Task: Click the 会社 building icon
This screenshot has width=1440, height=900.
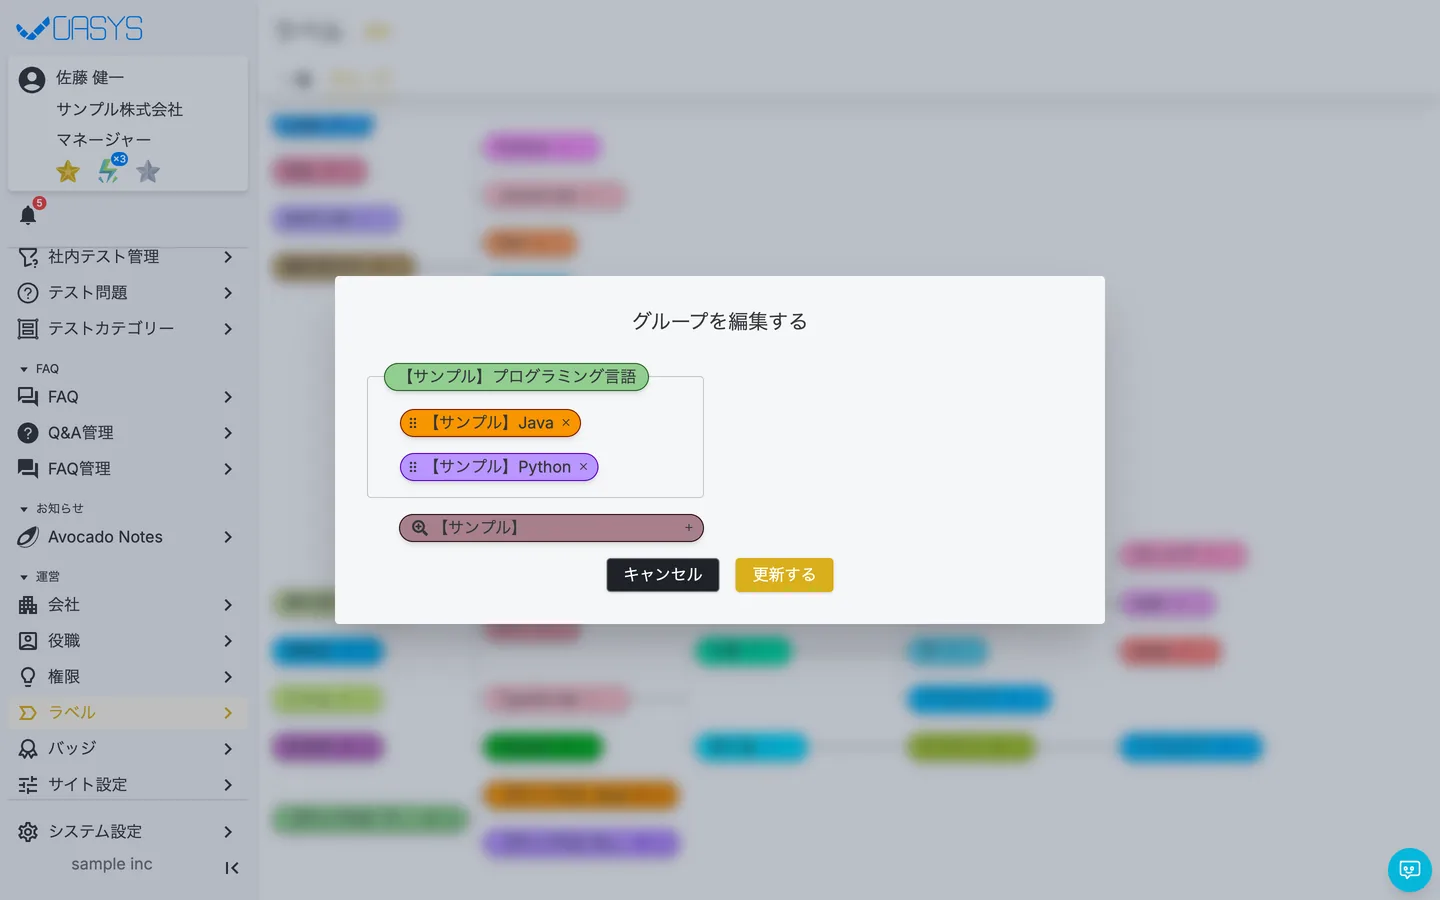Action: point(28,605)
